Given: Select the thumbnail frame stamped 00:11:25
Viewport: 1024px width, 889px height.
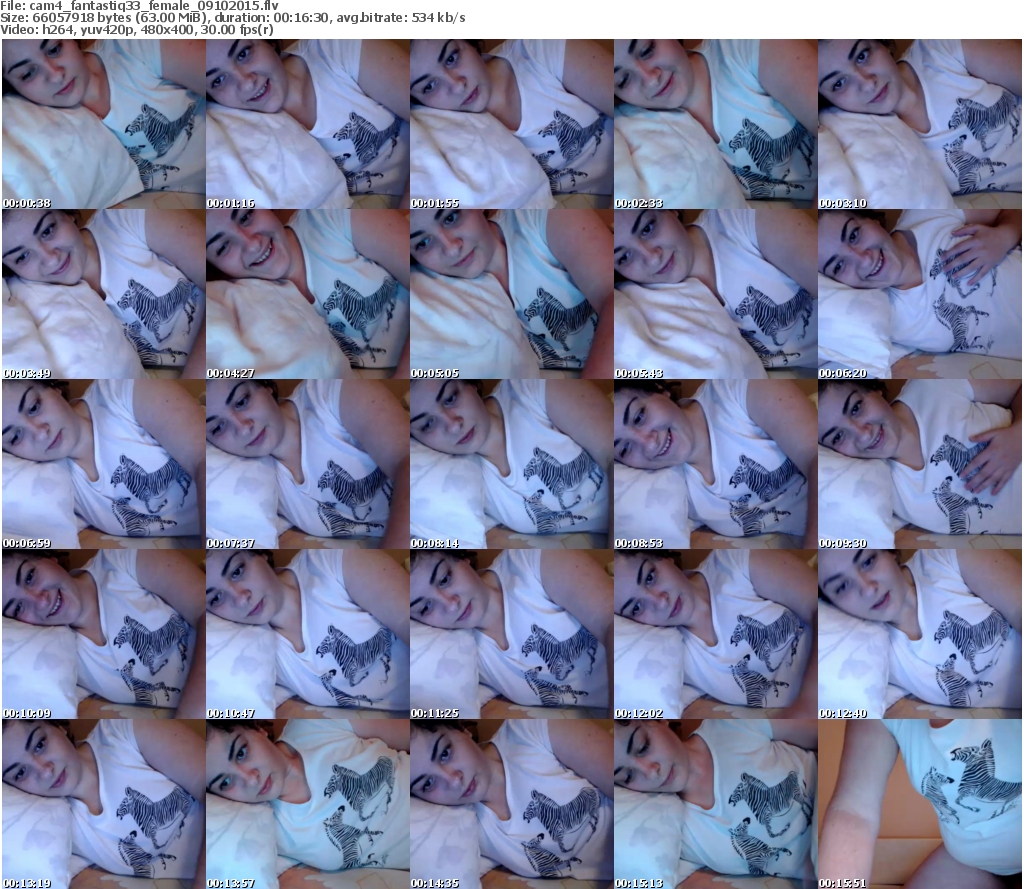Looking at the screenshot, I should (511, 634).
